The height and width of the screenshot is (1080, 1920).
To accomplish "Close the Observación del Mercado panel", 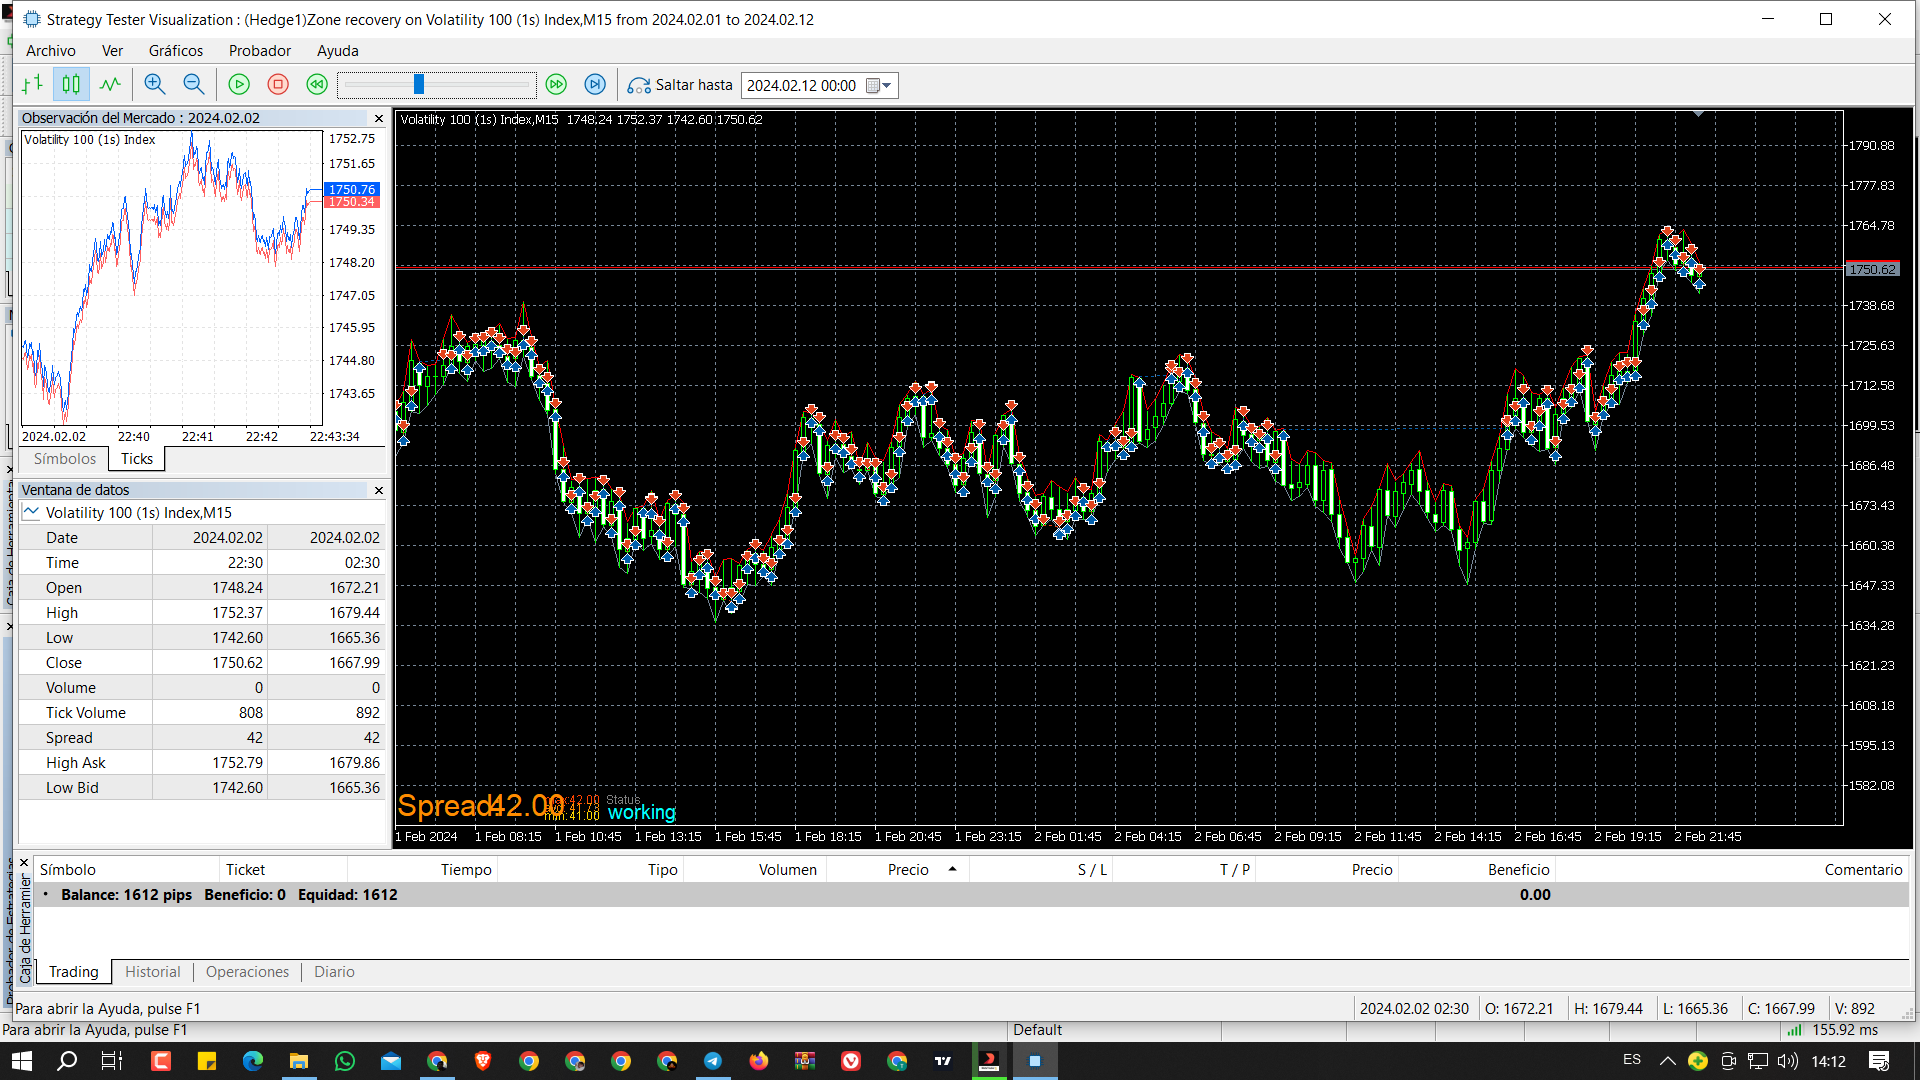I will pos(379,118).
